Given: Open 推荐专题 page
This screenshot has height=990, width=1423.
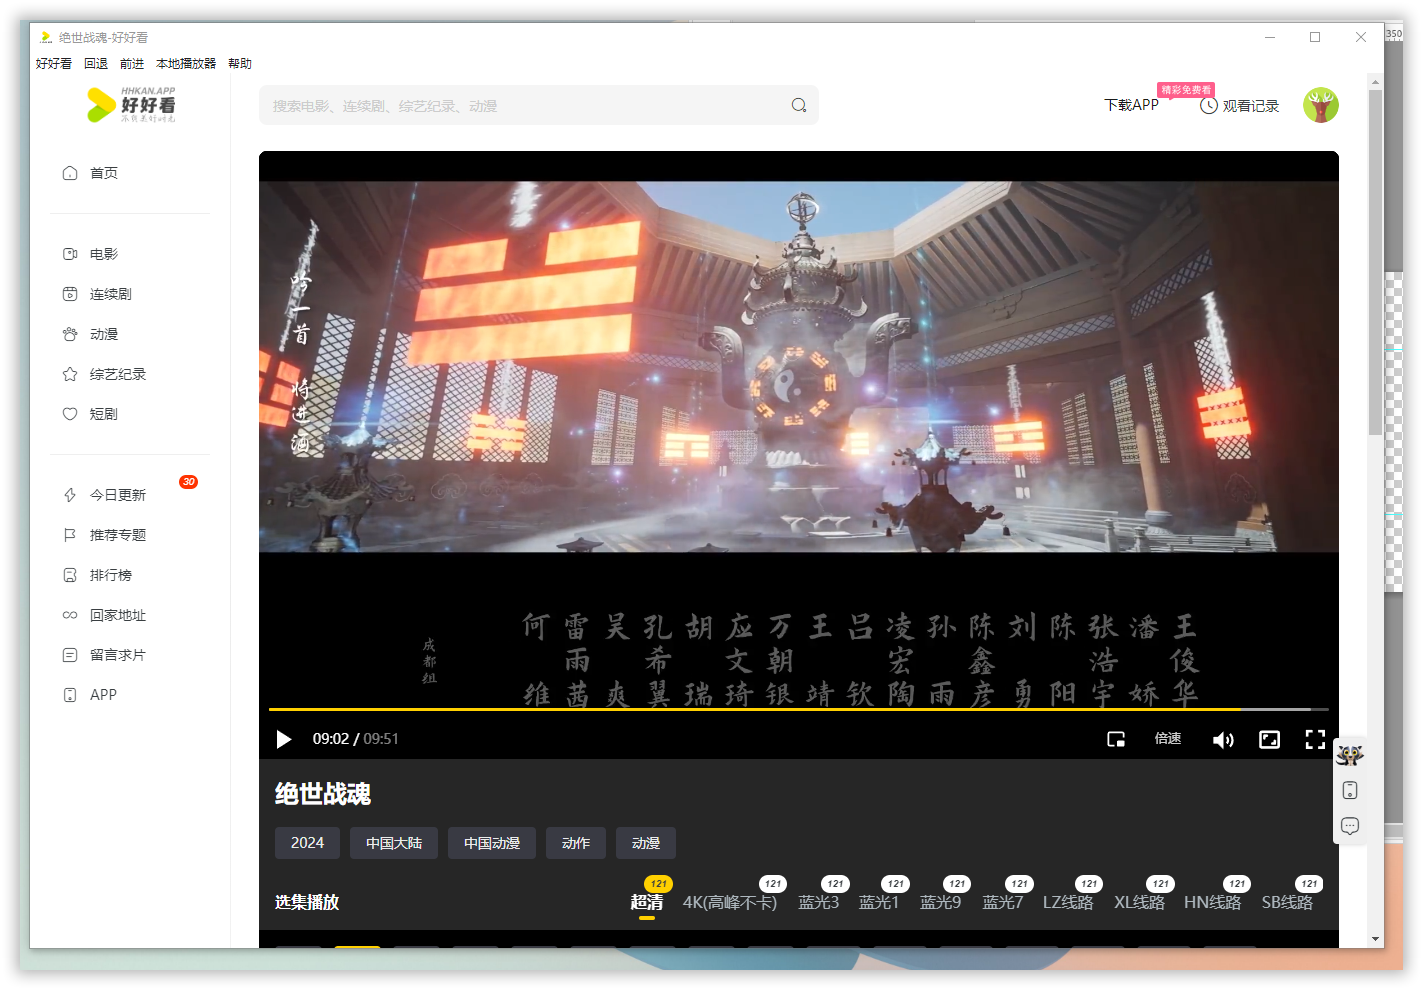Looking at the screenshot, I should point(118,535).
